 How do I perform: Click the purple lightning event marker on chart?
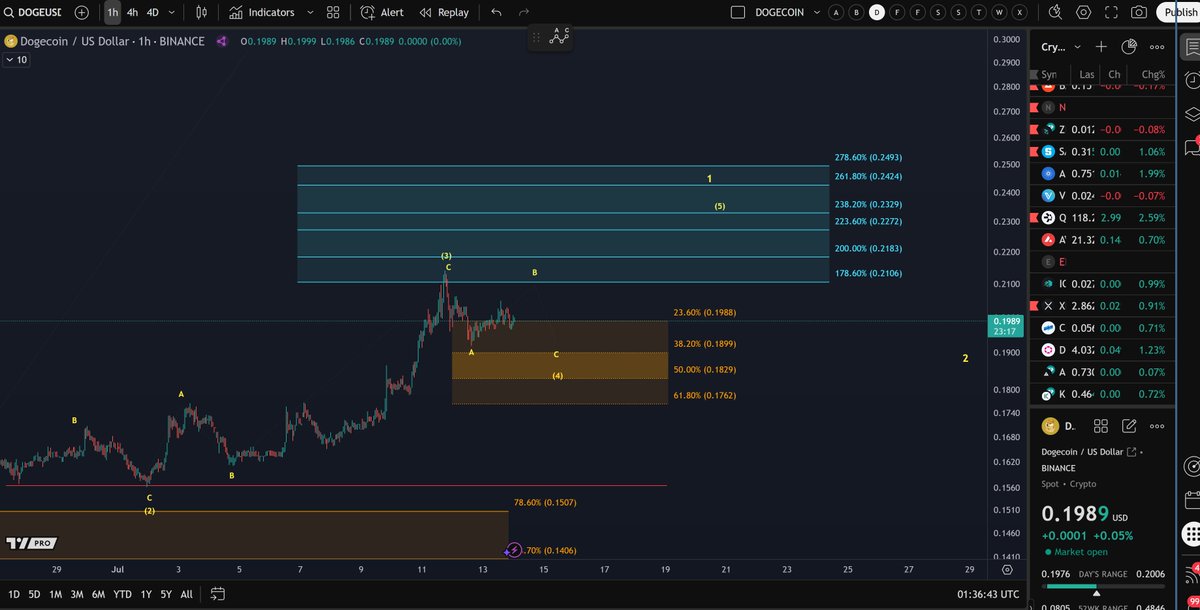513,549
